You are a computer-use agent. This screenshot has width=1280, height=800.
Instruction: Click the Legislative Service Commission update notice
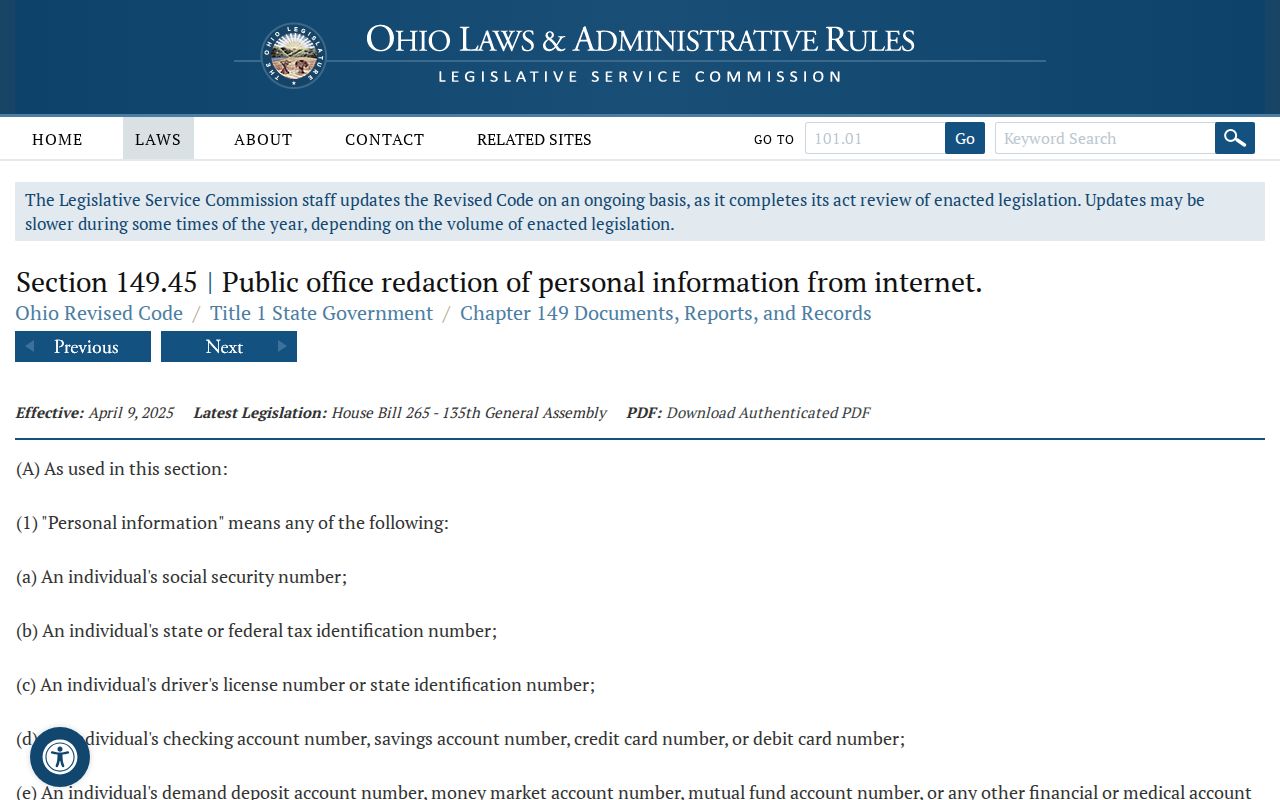(640, 212)
